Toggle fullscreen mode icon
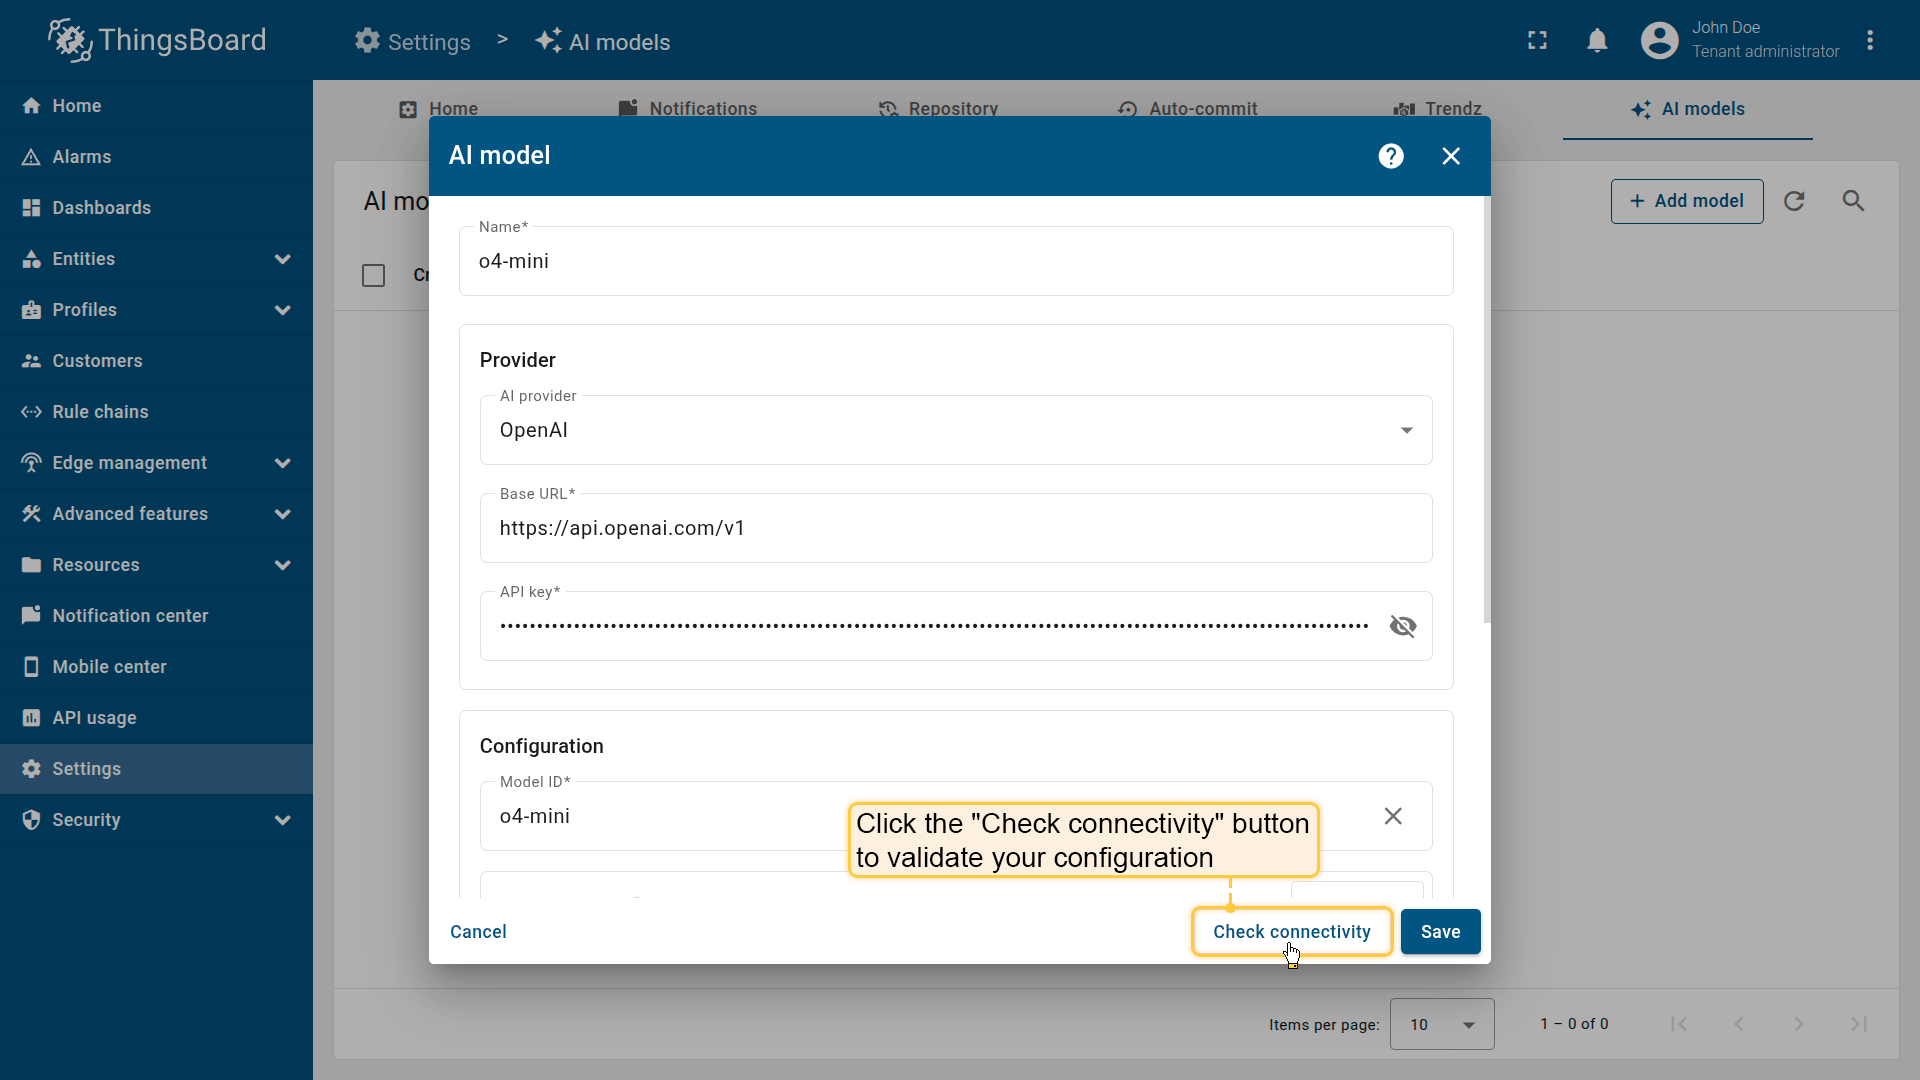Image resolution: width=1920 pixels, height=1080 pixels. click(1537, 41)
